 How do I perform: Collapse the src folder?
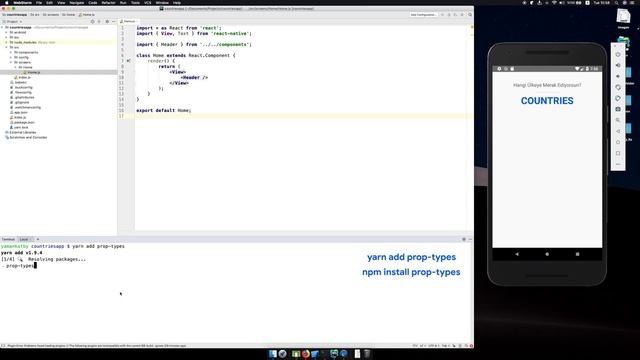pos(7,47)
